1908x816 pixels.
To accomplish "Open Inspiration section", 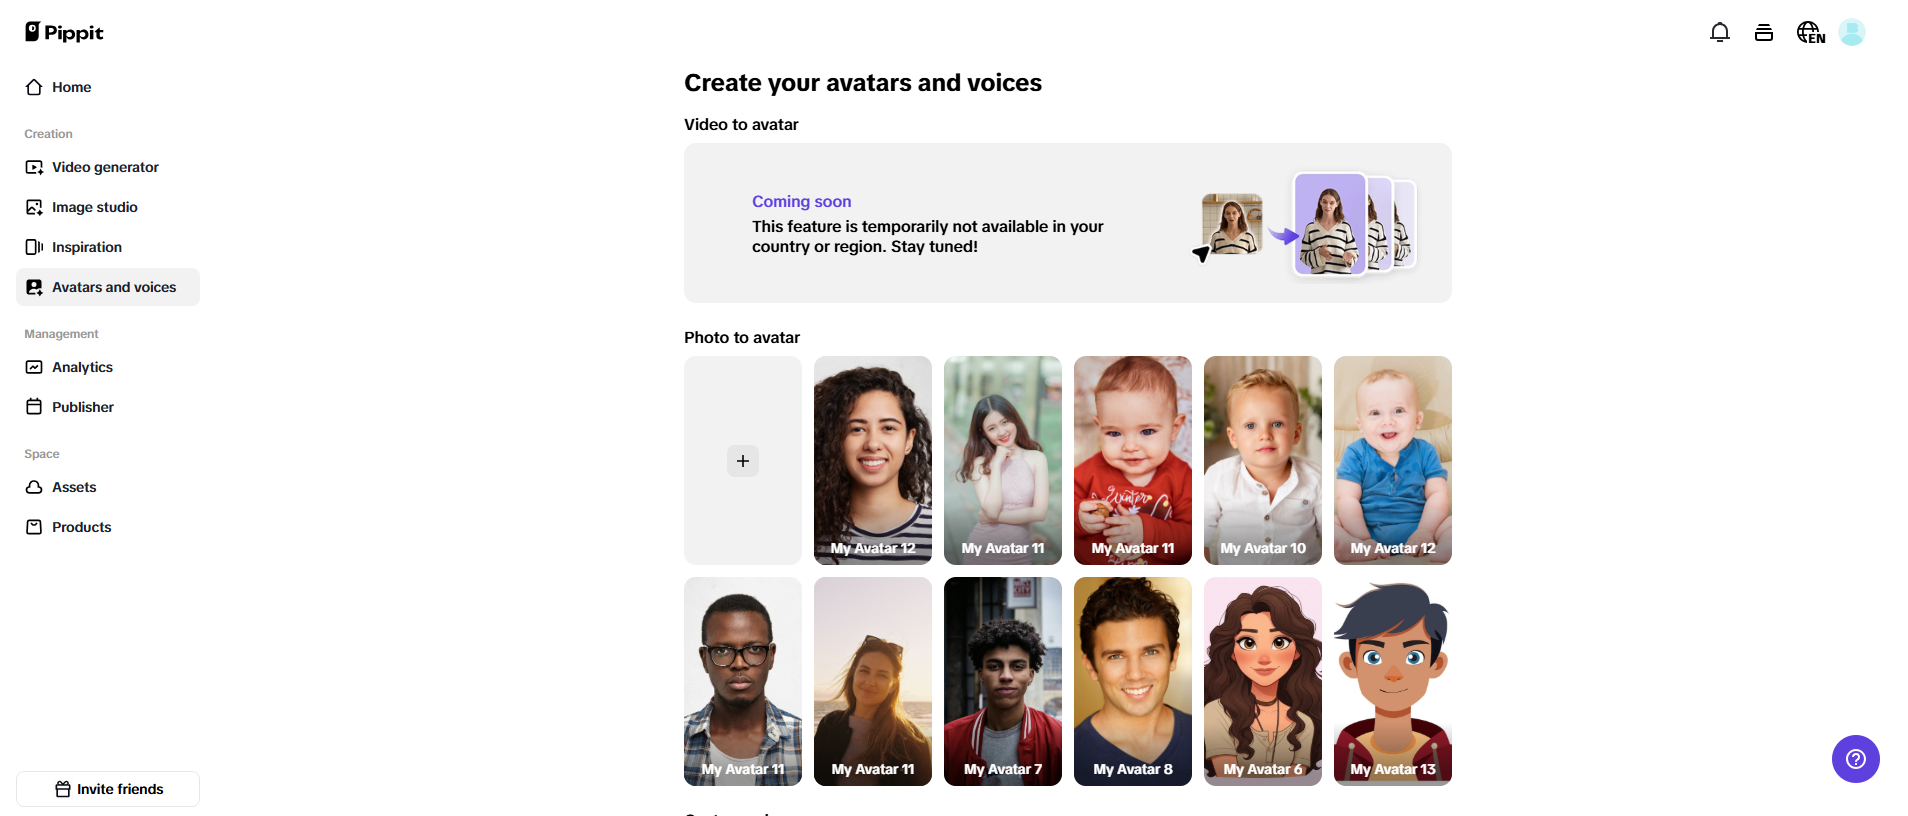I will click(86, 247).
